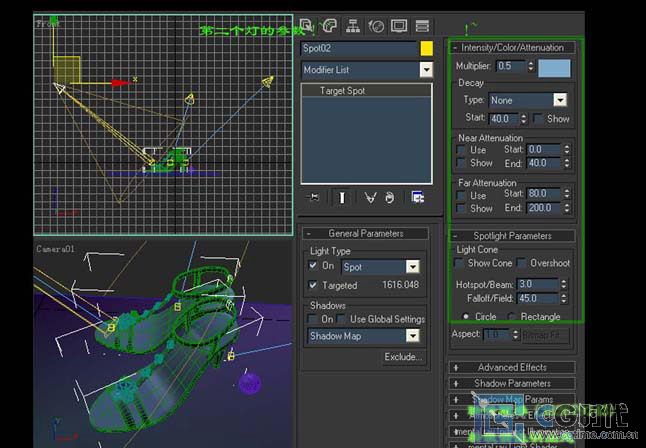Collapse the General Parameters rollout

365,233
